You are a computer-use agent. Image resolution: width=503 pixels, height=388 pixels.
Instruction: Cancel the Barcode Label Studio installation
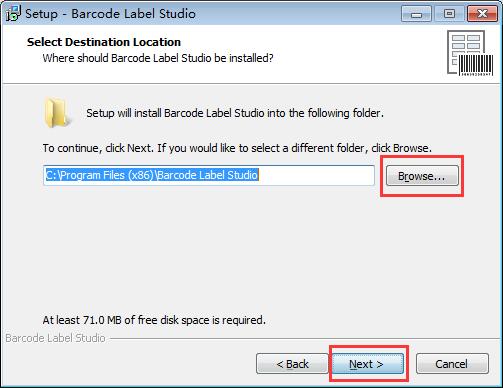[452, 364]
